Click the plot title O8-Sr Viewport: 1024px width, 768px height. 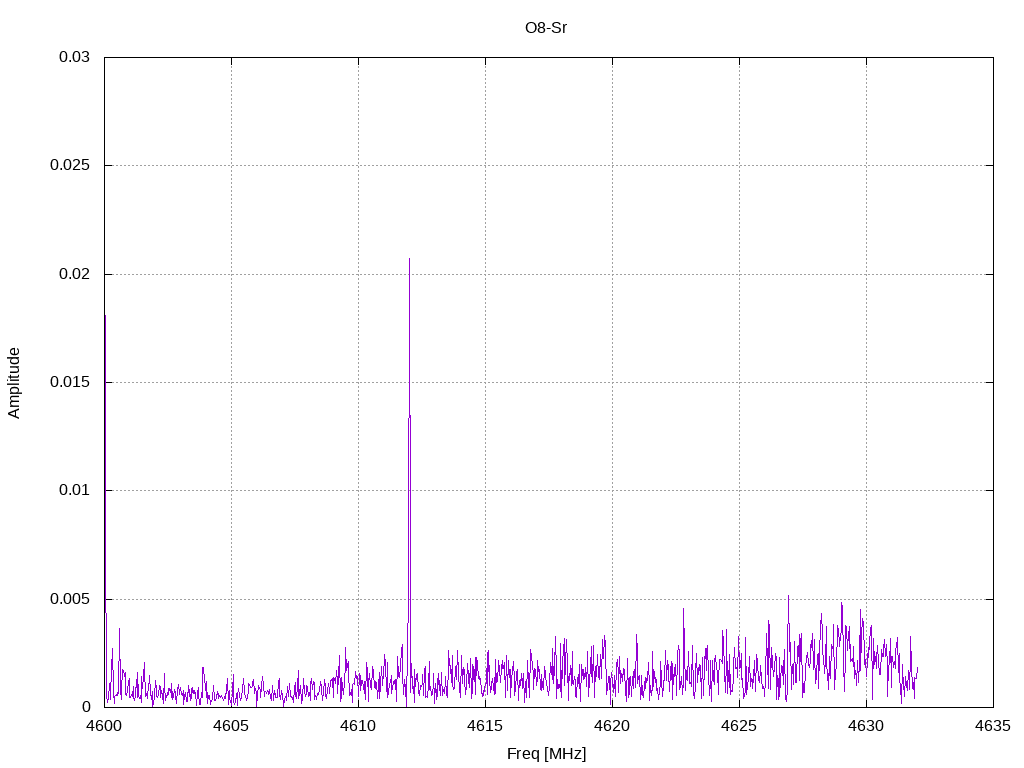546,28
